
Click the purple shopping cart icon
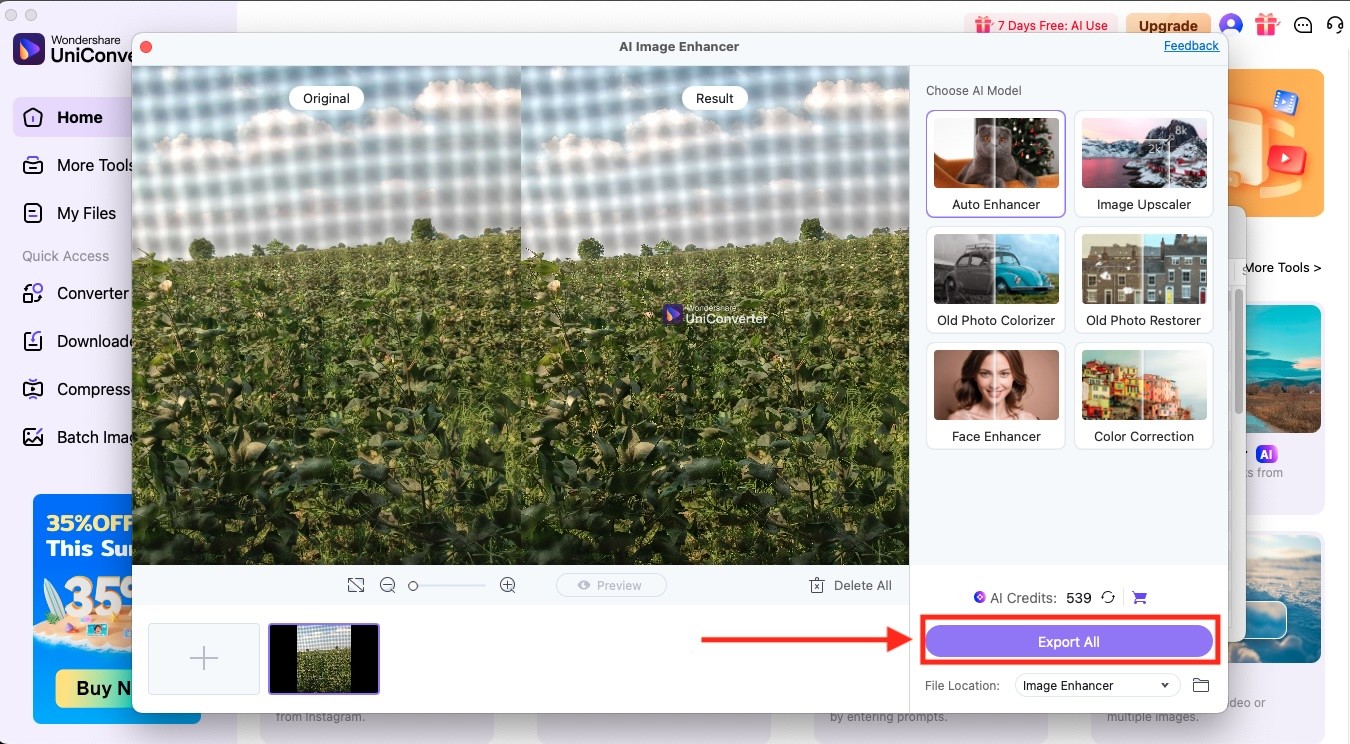[x=1139, y=597]
